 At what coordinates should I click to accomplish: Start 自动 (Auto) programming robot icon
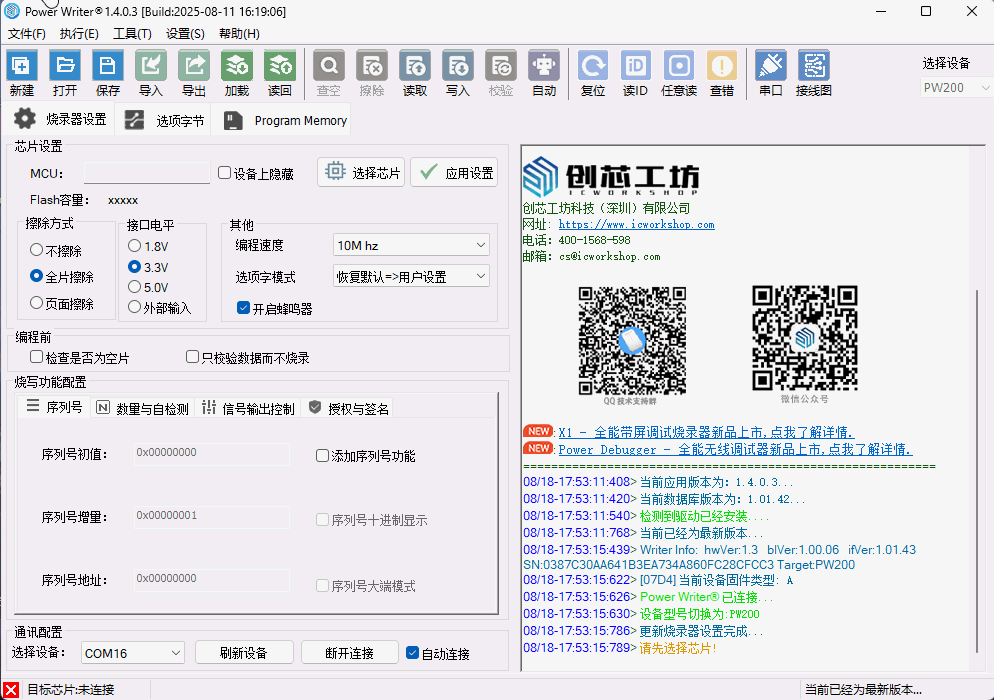(545, 73)
